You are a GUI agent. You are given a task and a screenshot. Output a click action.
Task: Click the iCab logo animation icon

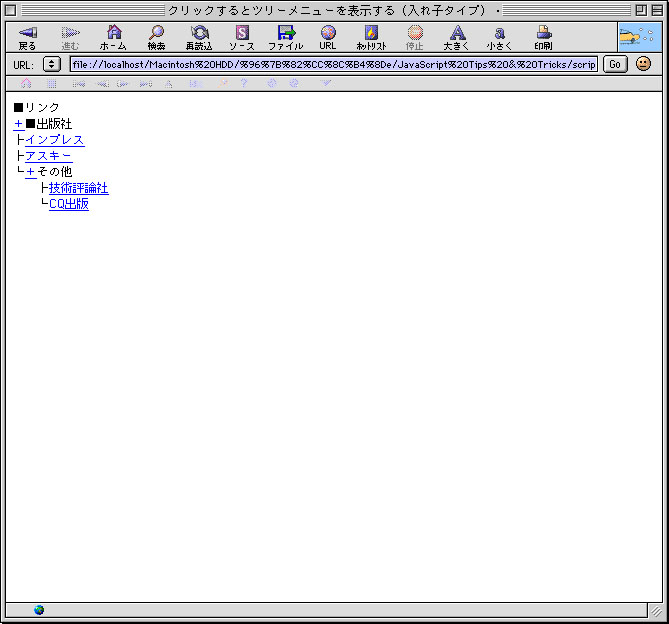(x=639, y=38)
